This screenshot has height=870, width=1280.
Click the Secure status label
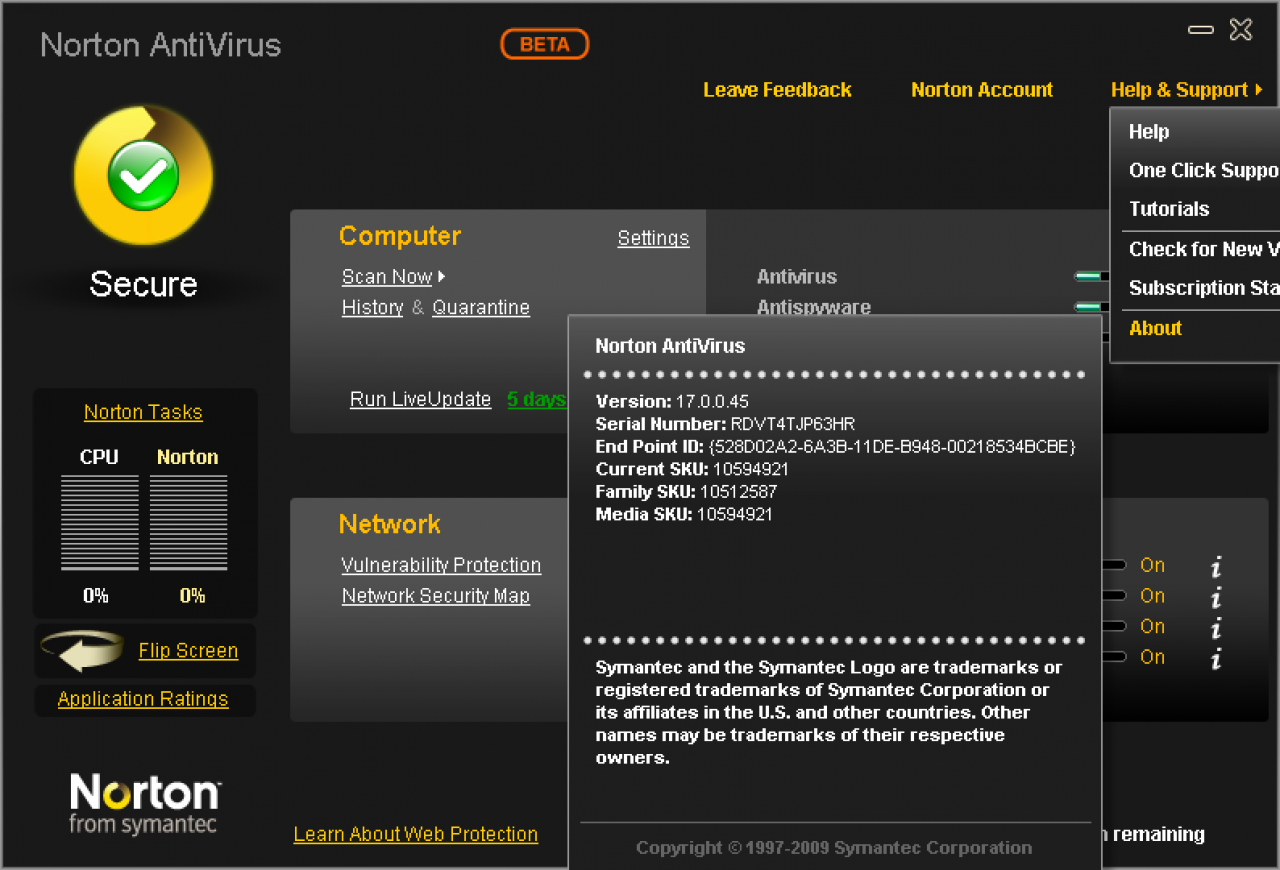pos(143,284)
